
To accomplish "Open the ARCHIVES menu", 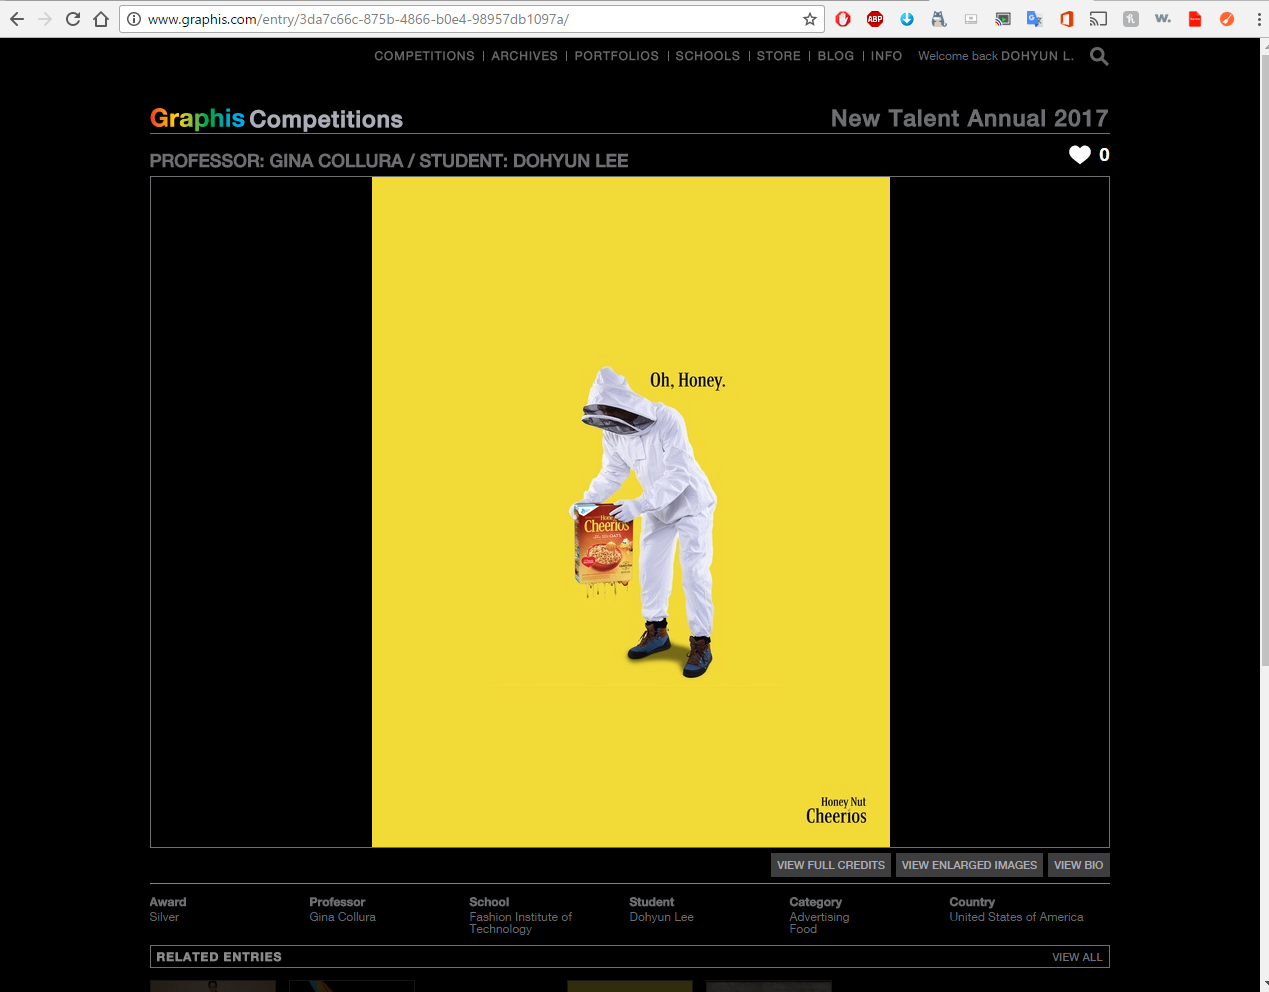I will coord(524,56).
